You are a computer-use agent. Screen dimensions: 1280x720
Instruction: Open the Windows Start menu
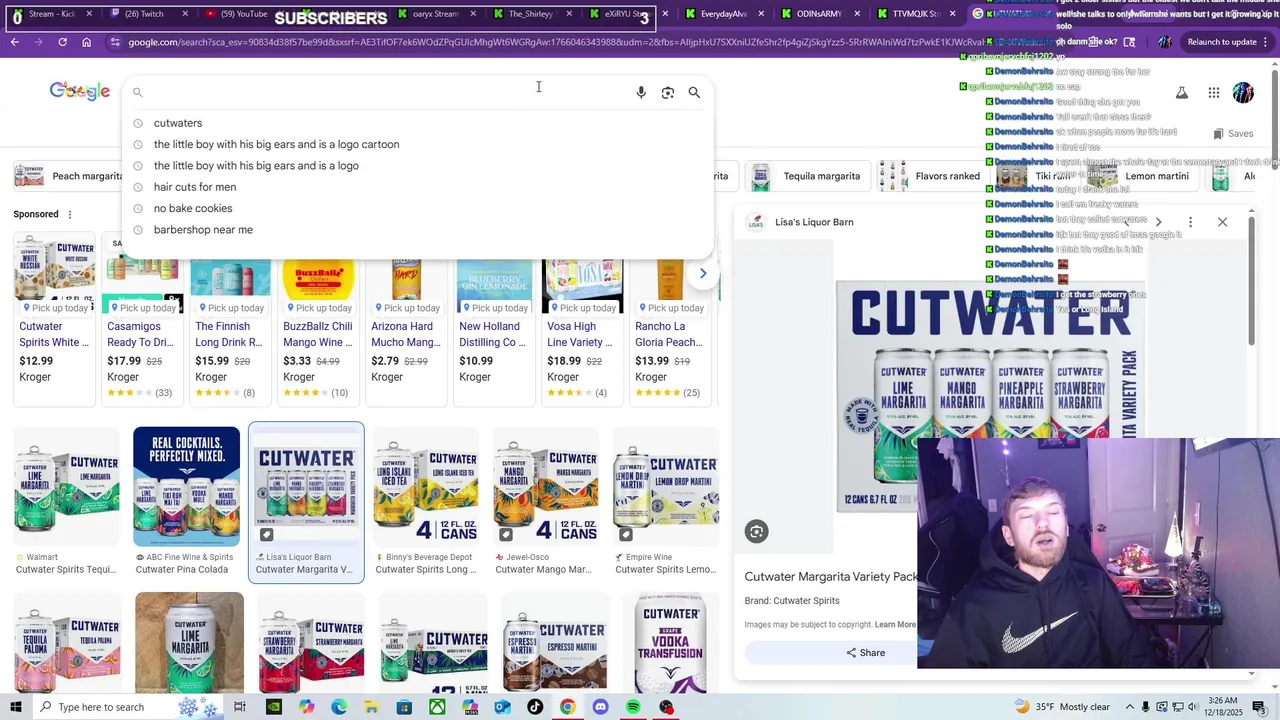click(x=15, y=707)
